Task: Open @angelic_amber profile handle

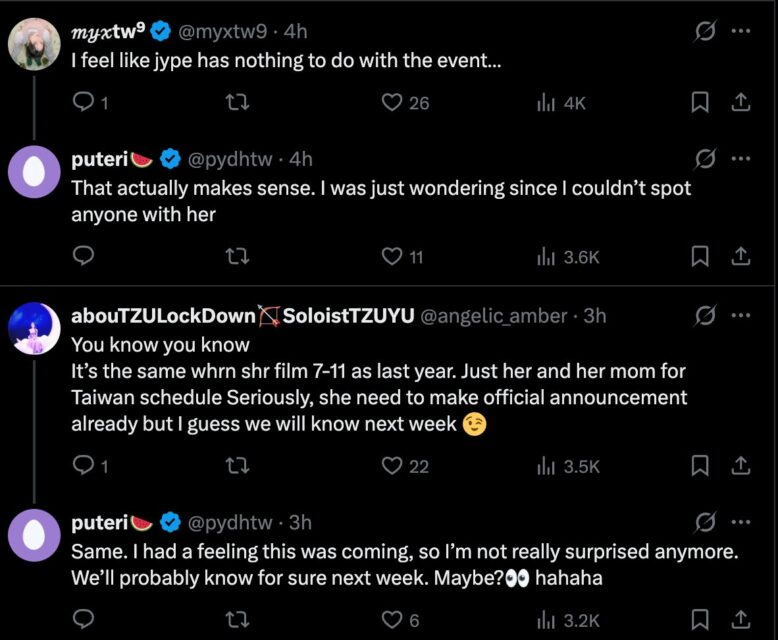Action: (494, 316)
